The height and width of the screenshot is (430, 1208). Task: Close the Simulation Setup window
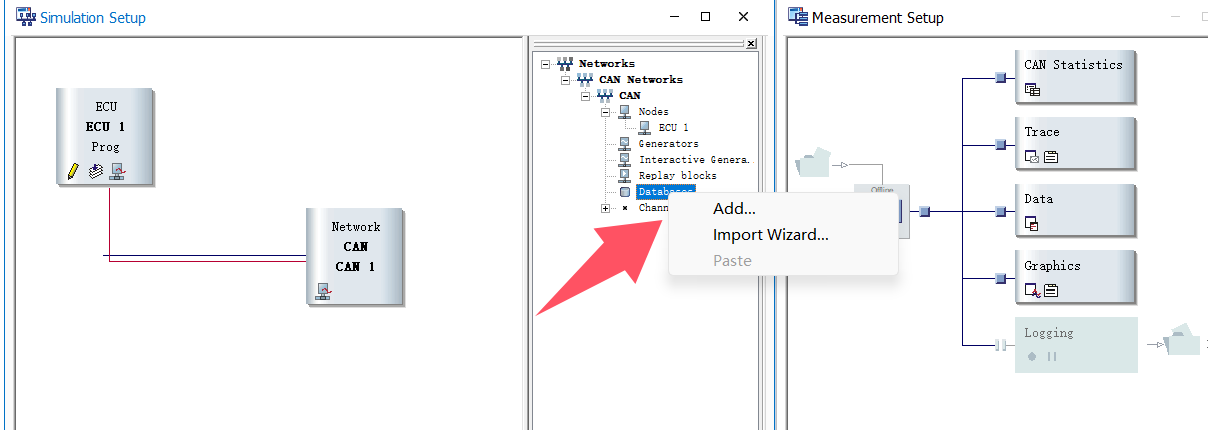click(743, 17)
